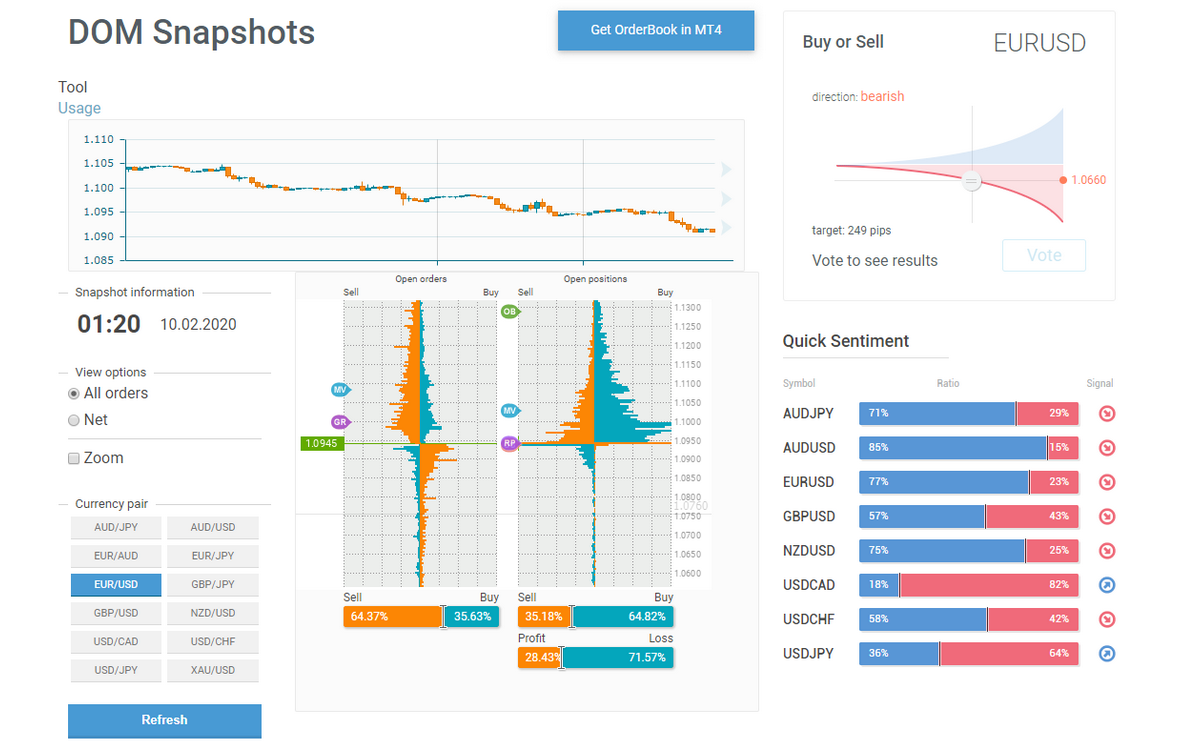Viewport: 1200px width, 750px height.
Task: Enable the Zoom checkbox
Action: (73, 457)
